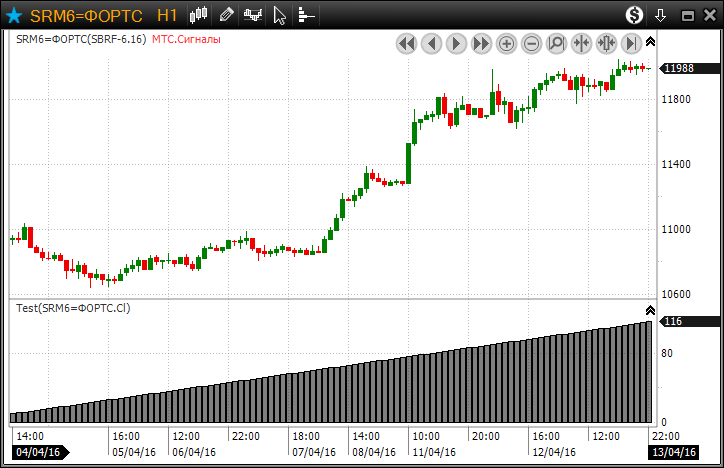The image size is (724, 468).
Task: Click the horizontal volume bars icon
Action: coord(306,15)
